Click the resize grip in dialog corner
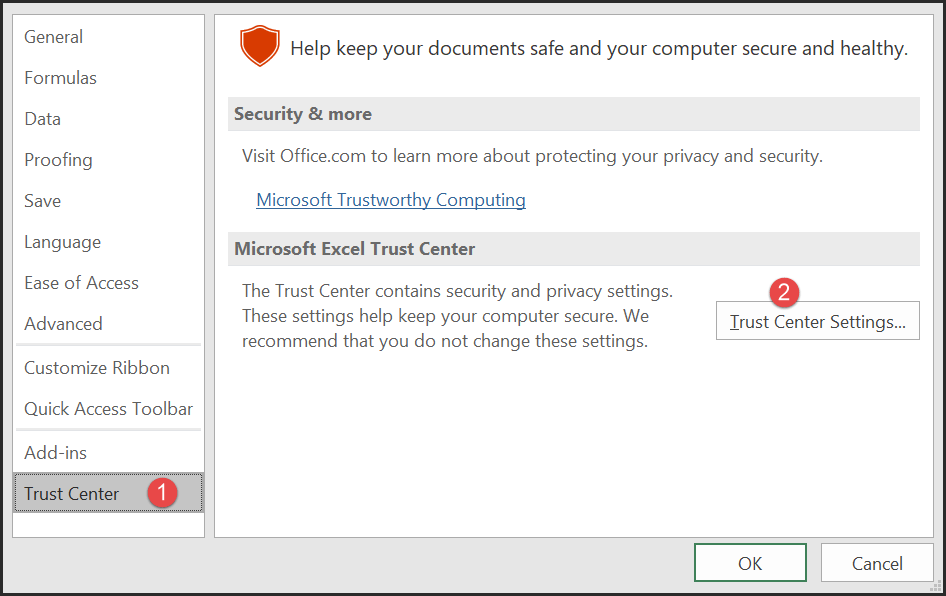Screen dimensions: 946x596 pyautogui.click(x=936, y=586)
